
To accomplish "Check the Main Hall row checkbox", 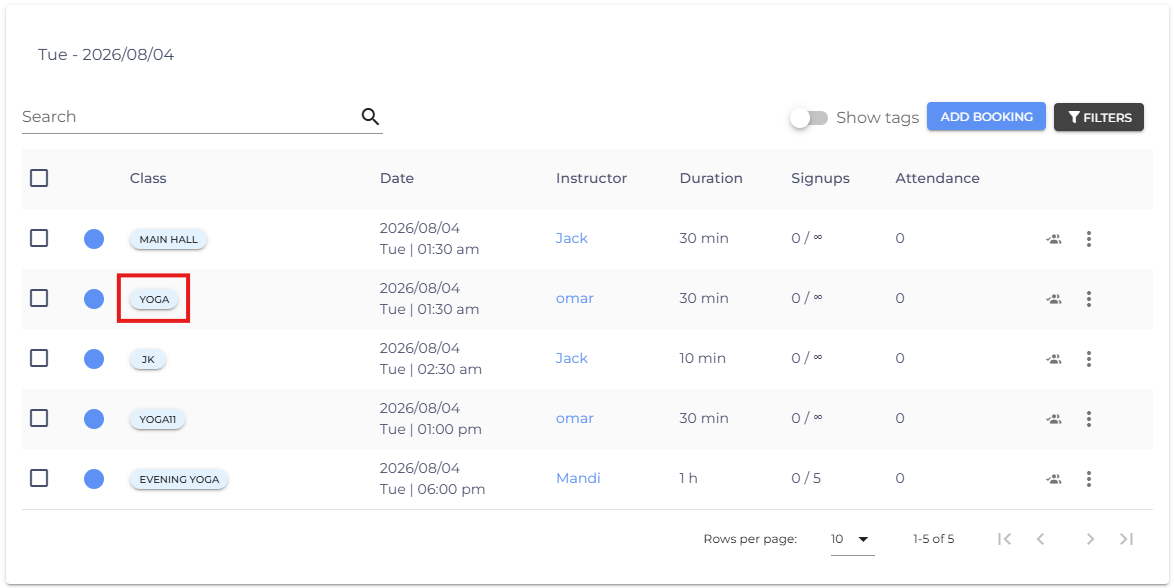I will pos(39,238).
